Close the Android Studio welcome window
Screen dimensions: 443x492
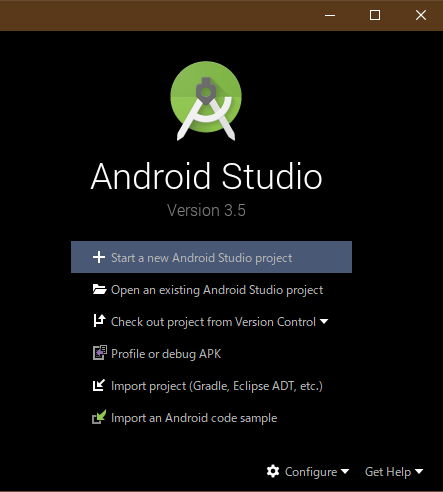tap(421, 15)
